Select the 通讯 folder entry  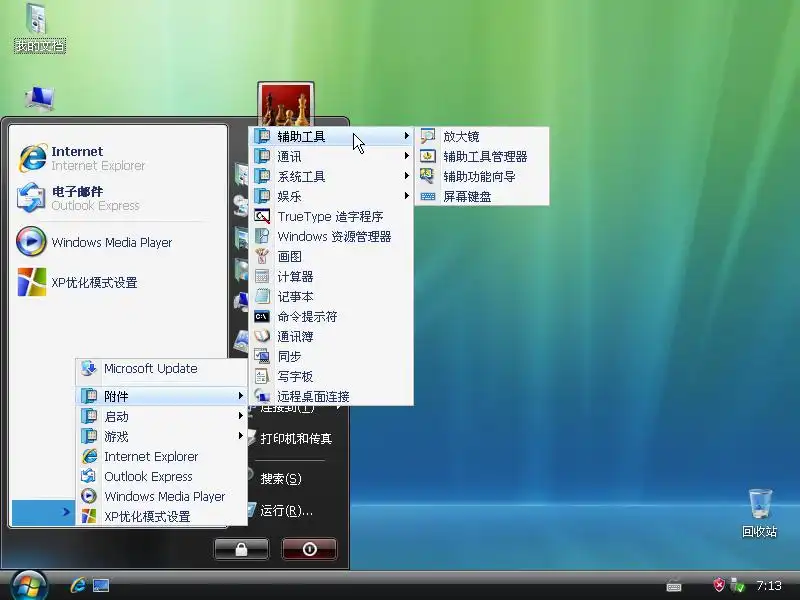click(331, 156)
